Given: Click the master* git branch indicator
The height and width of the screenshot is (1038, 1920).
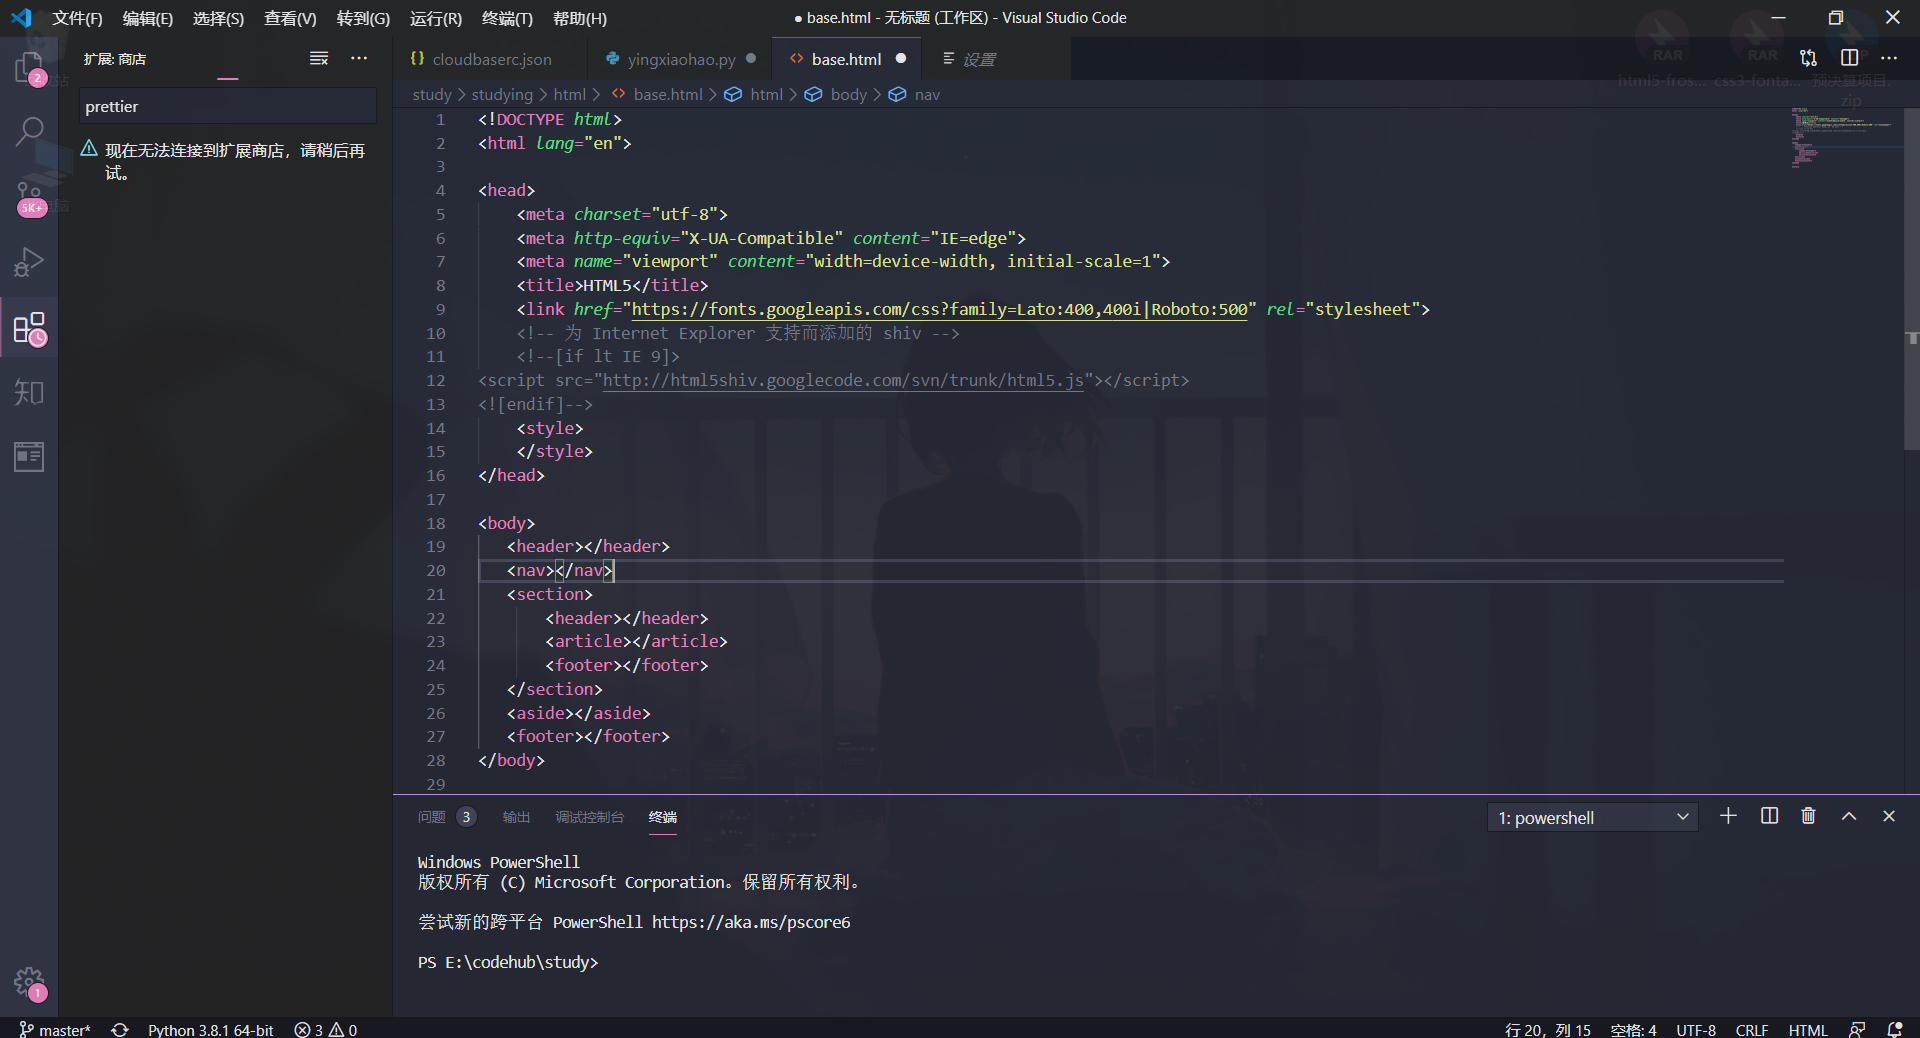Looking at the screenshot, I should (x=55, y=1029).
